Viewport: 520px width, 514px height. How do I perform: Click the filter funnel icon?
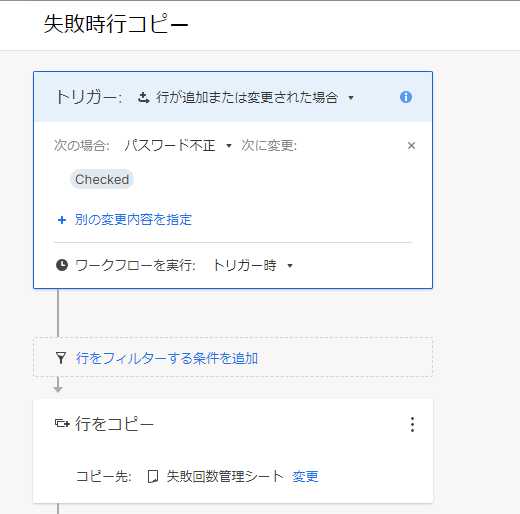61,358
